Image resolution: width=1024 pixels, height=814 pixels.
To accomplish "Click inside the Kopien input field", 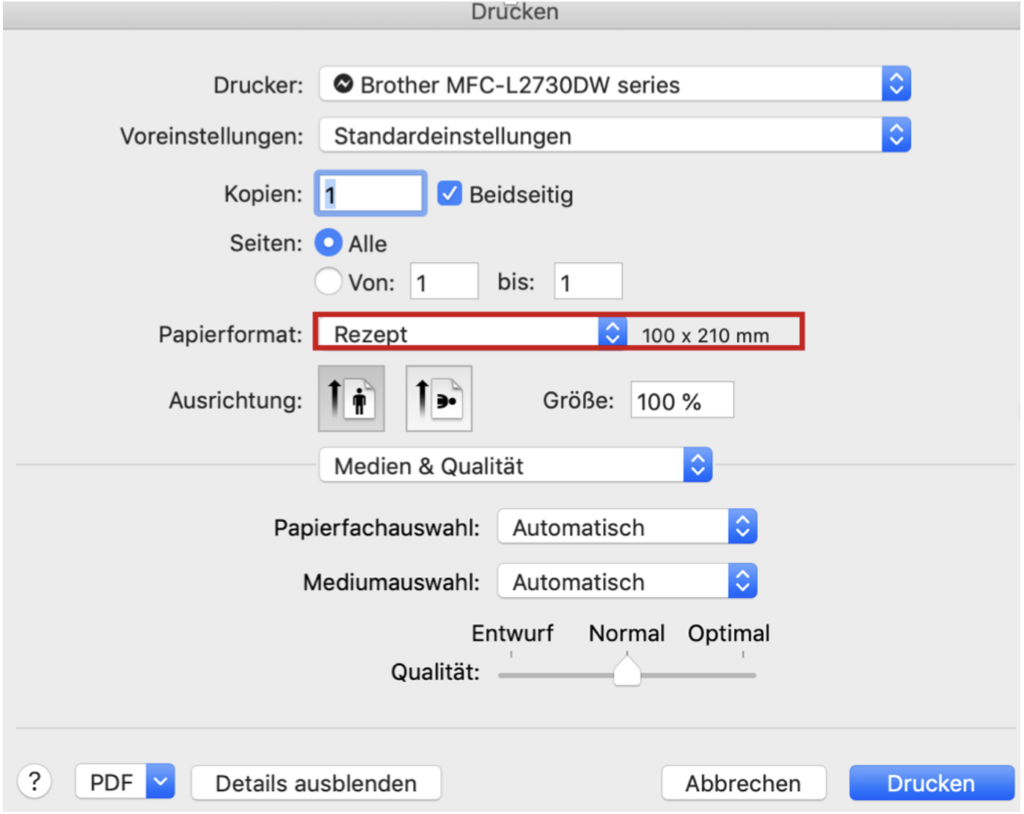I will click(x=369, y=193).
